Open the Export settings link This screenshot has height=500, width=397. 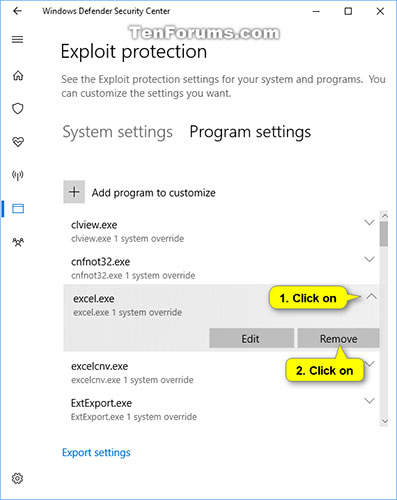tap(96, 452)
